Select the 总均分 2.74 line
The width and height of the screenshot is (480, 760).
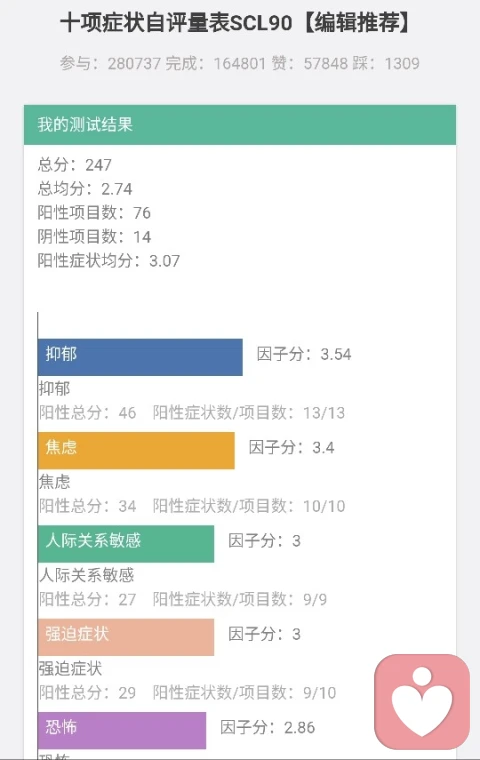[85, 189]
